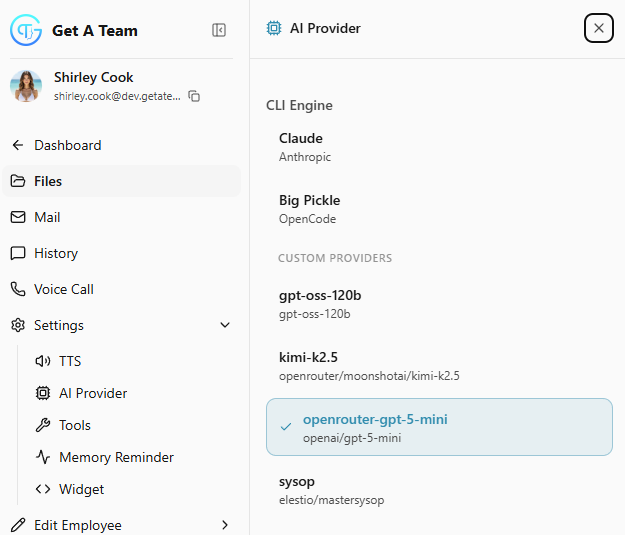
Task: Open the History page
Action: tap(55, 253)
